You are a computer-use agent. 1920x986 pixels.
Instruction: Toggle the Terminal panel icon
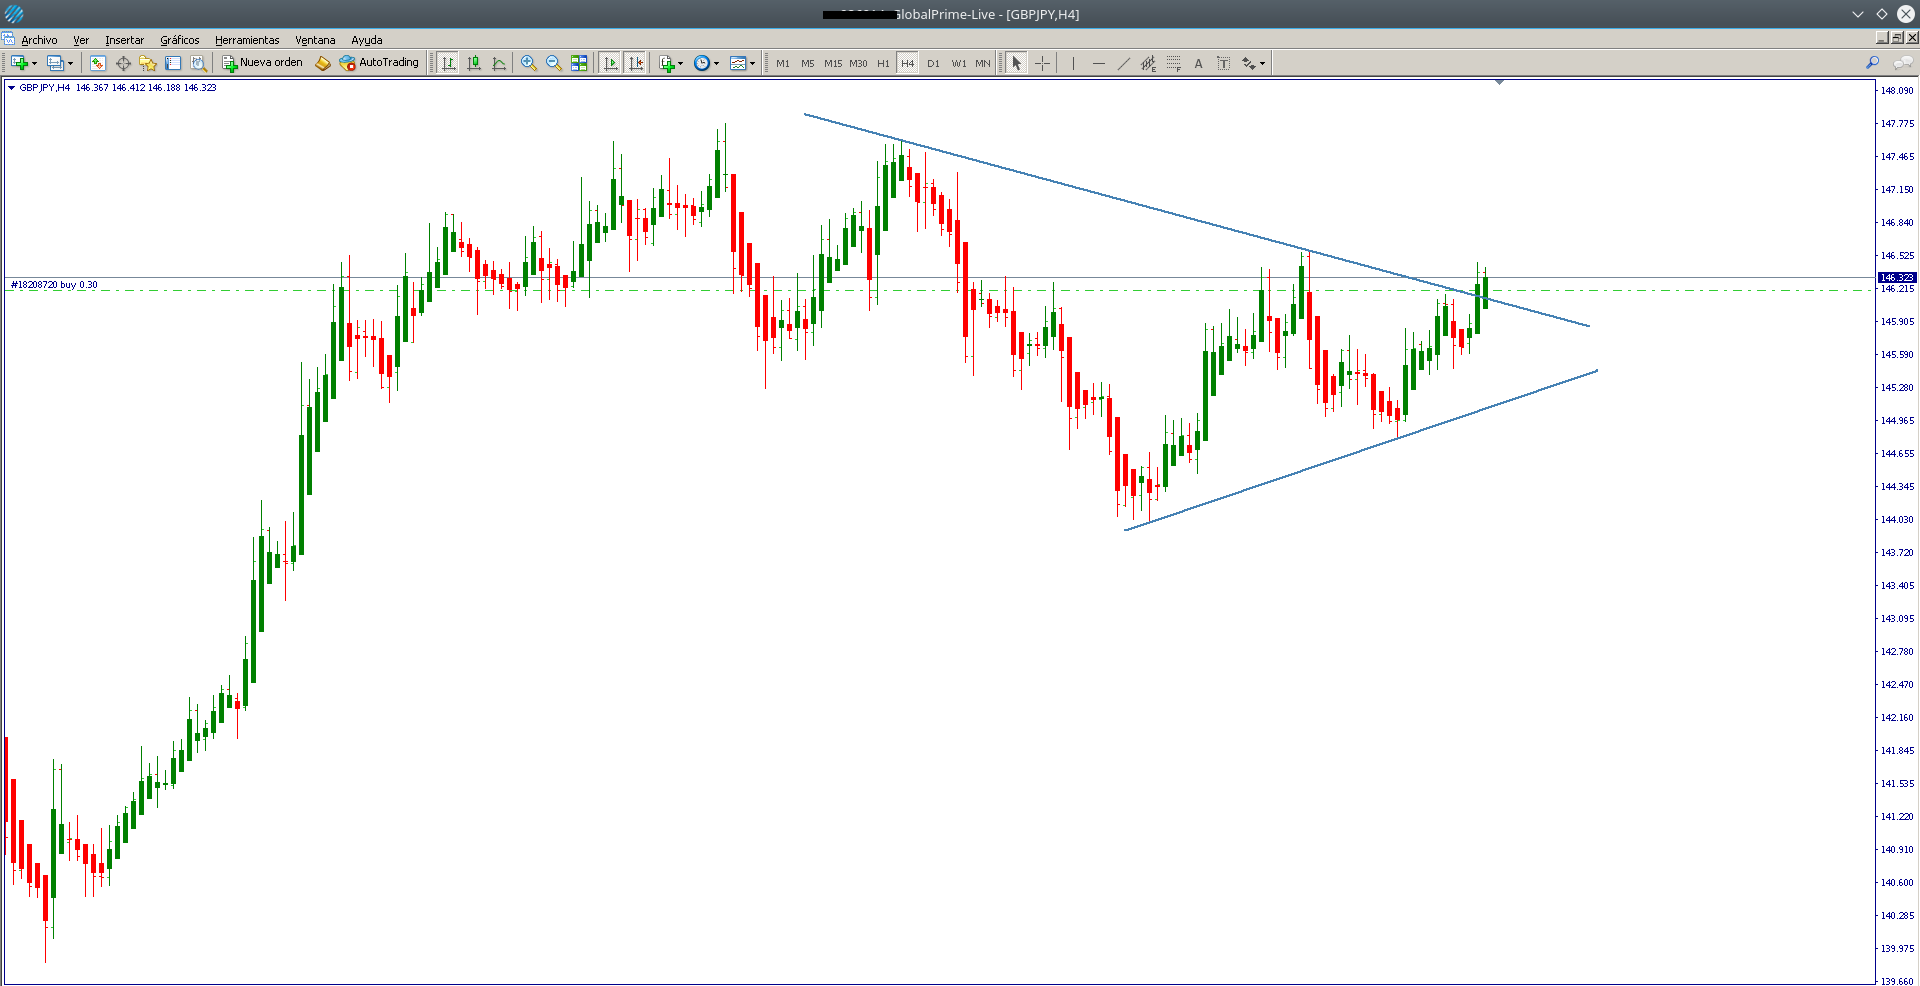[173, 63]
